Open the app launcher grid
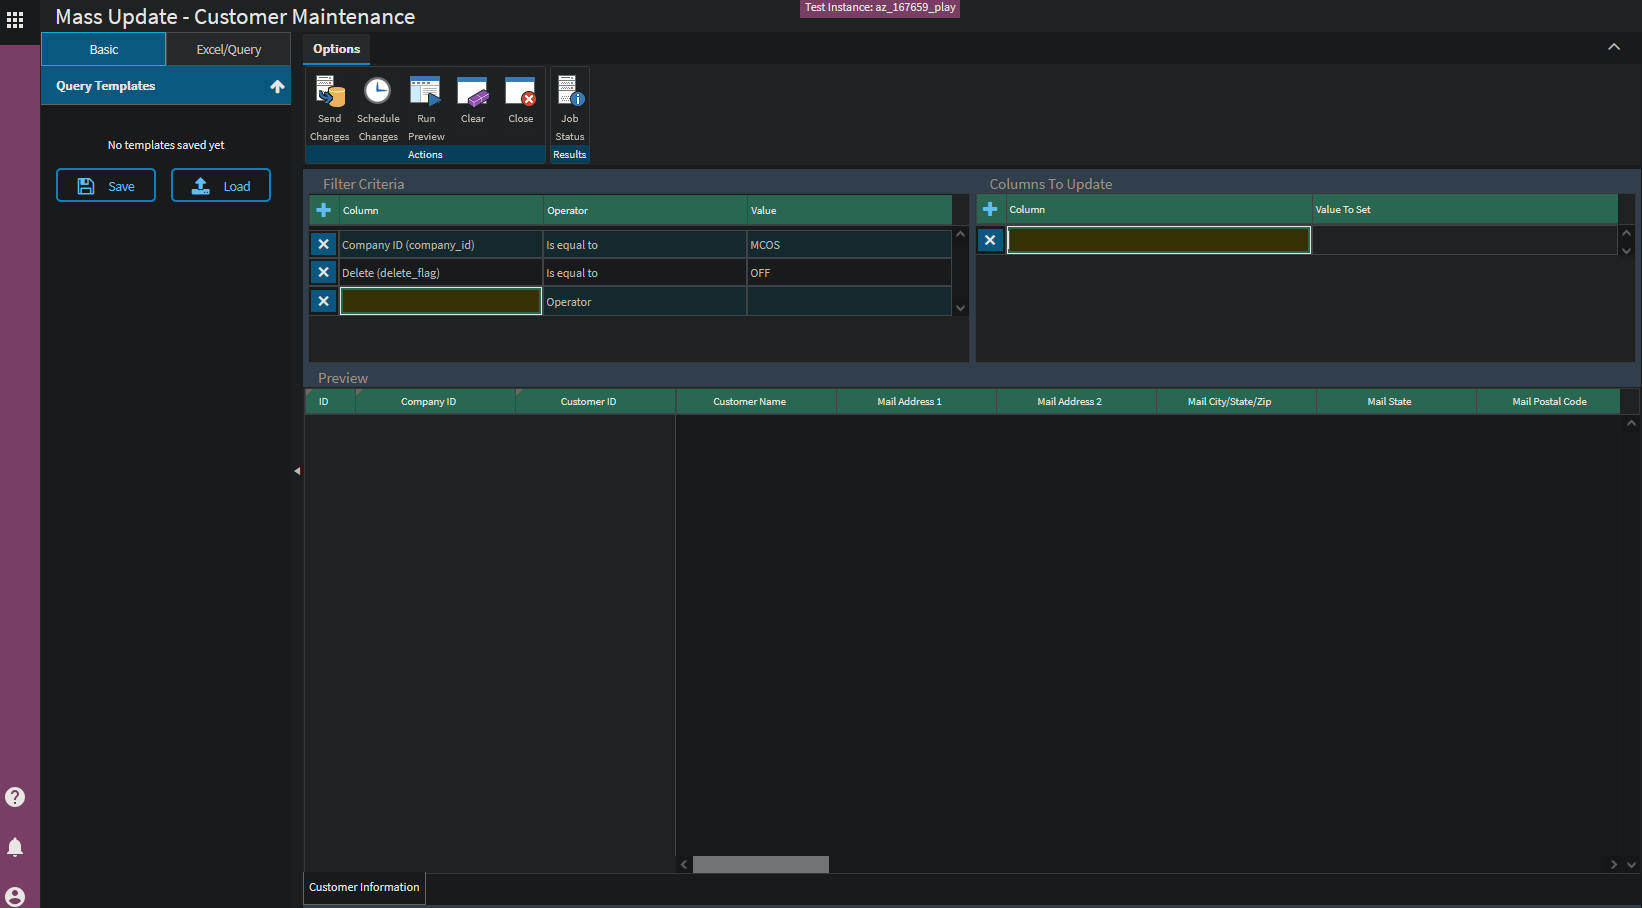Screen dimensions: 1642x908 [x=15, y=19]
